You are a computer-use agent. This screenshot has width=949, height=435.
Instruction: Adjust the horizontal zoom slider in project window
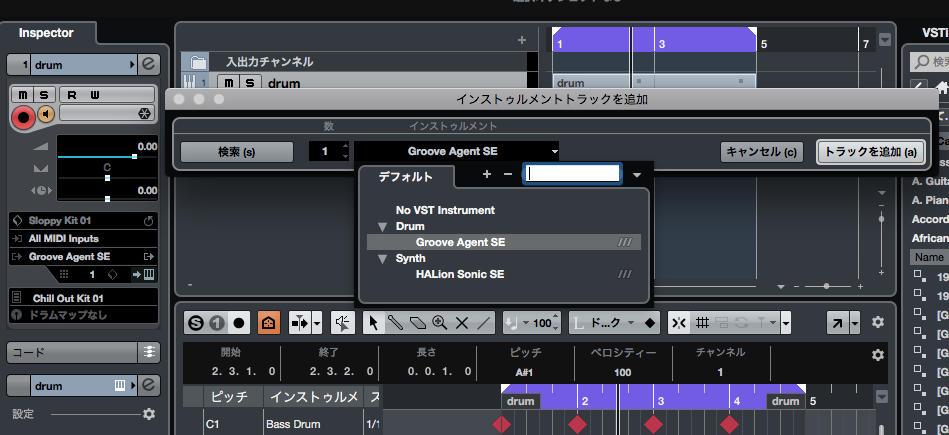tap(826, 286)
